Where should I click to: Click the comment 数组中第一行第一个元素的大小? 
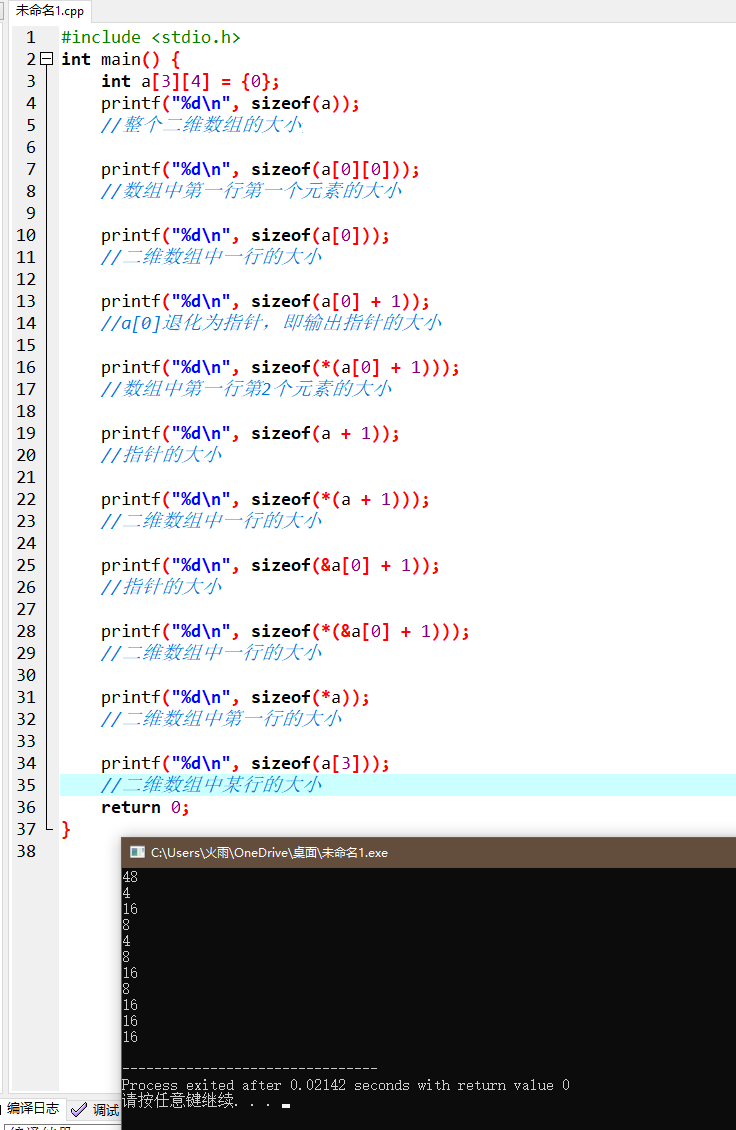[252, 191]
